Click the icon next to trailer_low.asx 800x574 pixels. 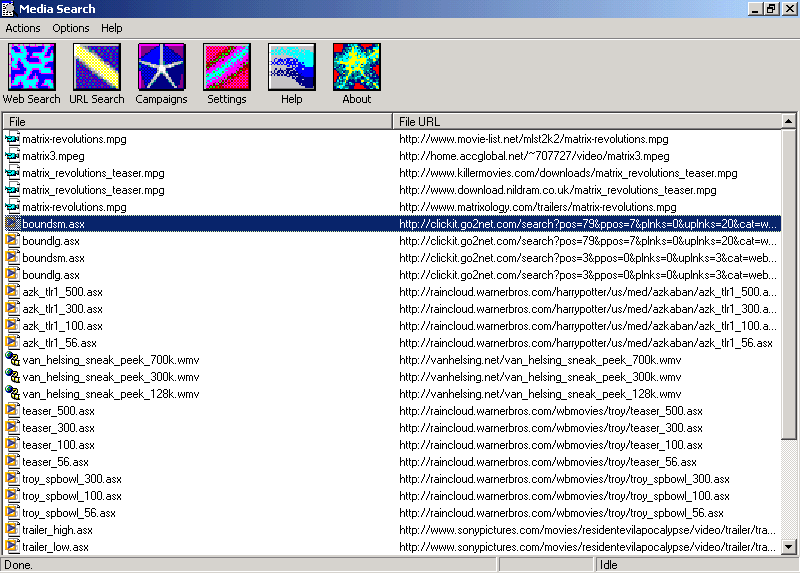point(12,547)
